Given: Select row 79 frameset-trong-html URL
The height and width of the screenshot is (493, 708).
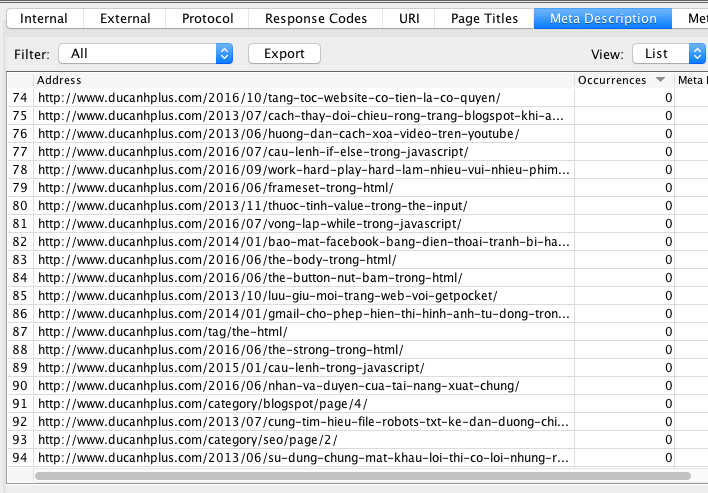Looking at the screenshot, I should pos(216,188).
